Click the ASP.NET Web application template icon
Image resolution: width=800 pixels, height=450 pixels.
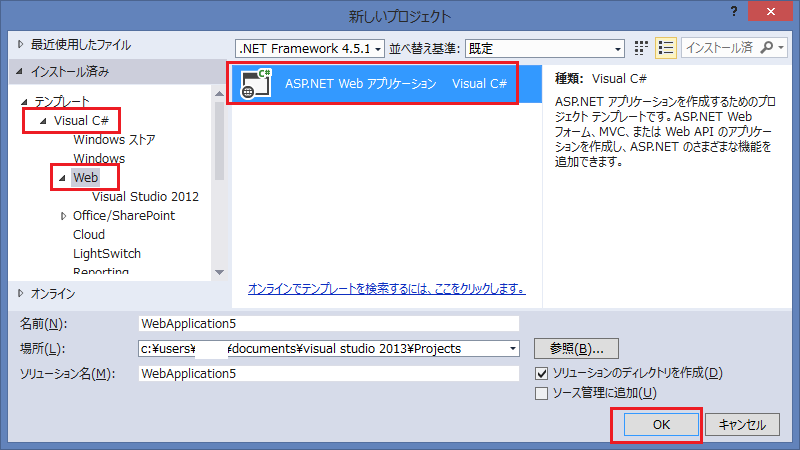pos(255,83)
